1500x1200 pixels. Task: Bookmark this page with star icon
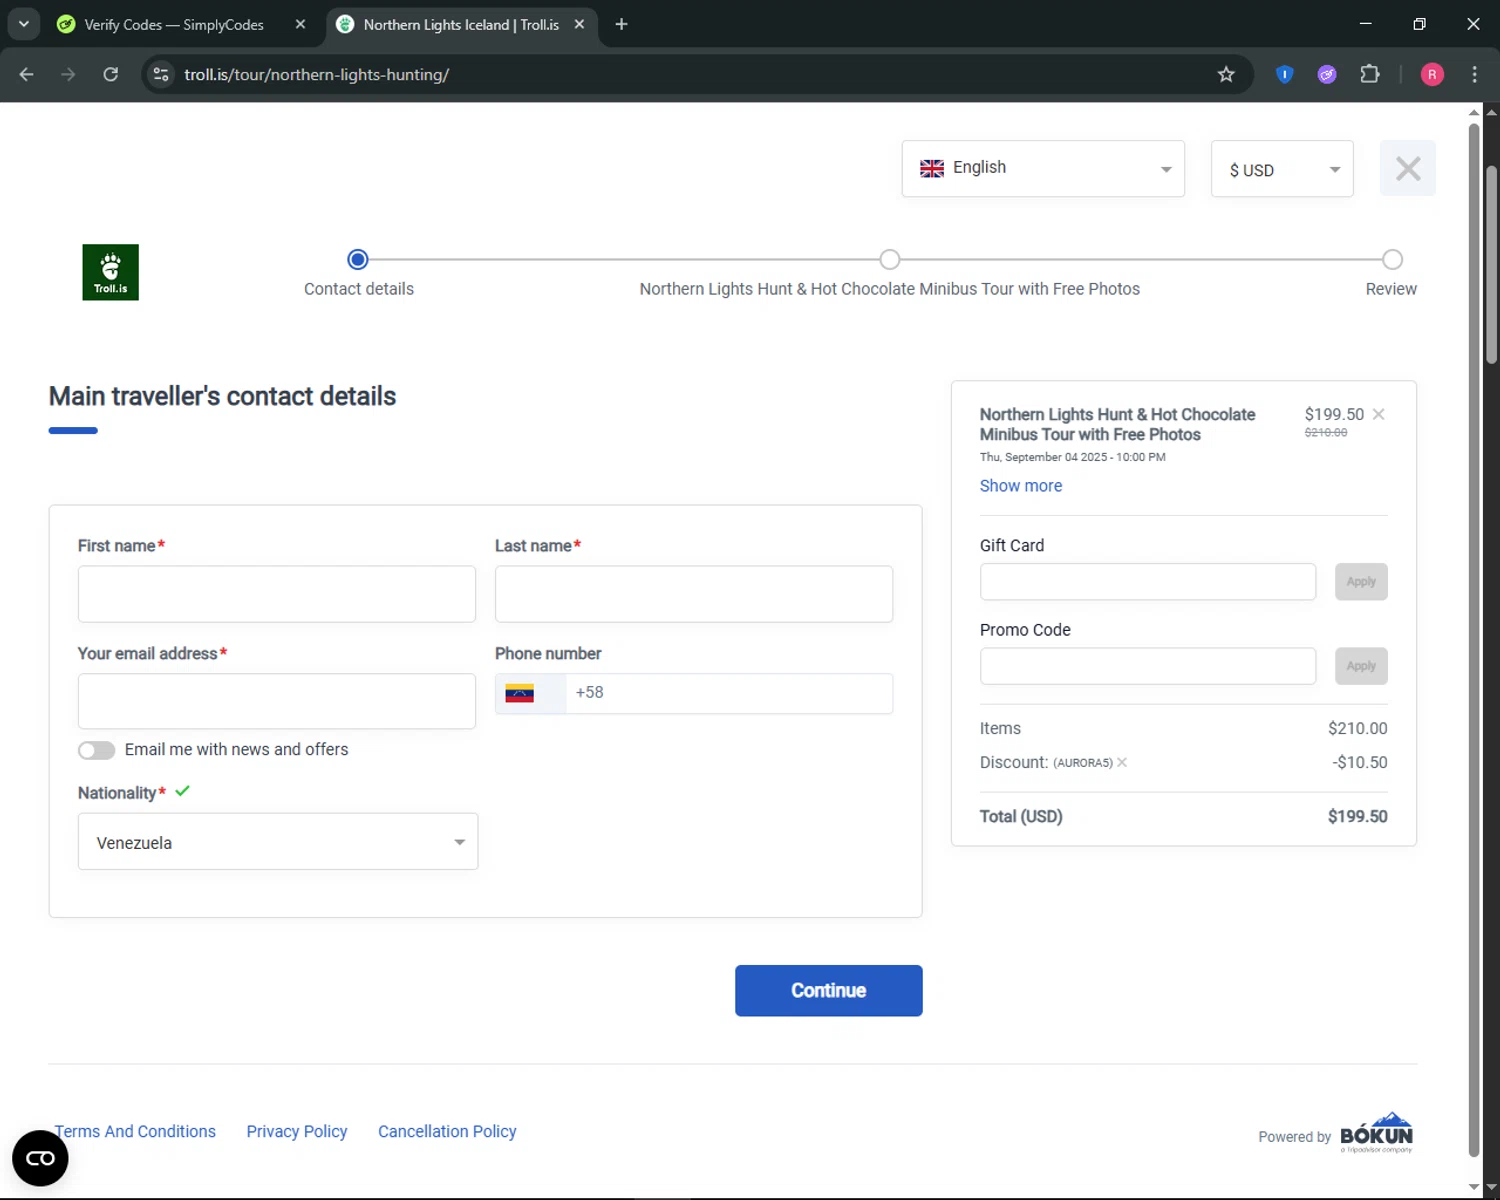[1226, 74]
